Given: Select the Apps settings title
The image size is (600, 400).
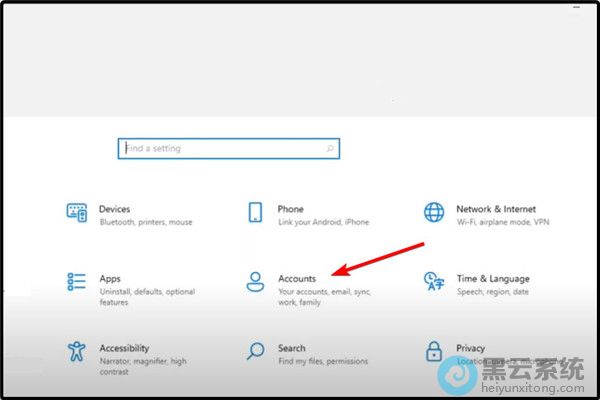Looking at the screenshot, I should pyautogui.click(x=110, y=279).
